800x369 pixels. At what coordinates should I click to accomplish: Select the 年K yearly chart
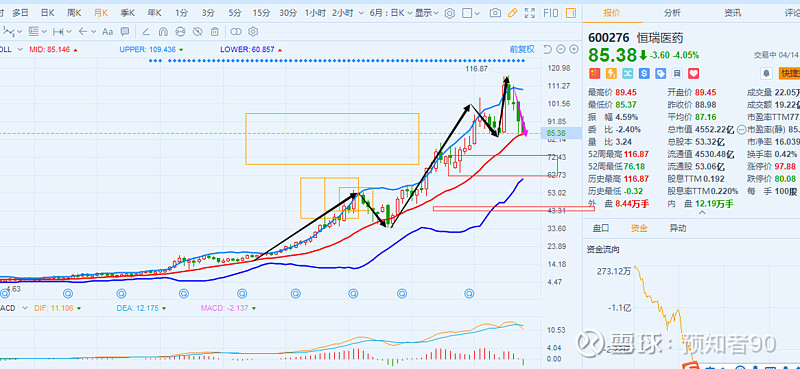[x=154, y=13]
